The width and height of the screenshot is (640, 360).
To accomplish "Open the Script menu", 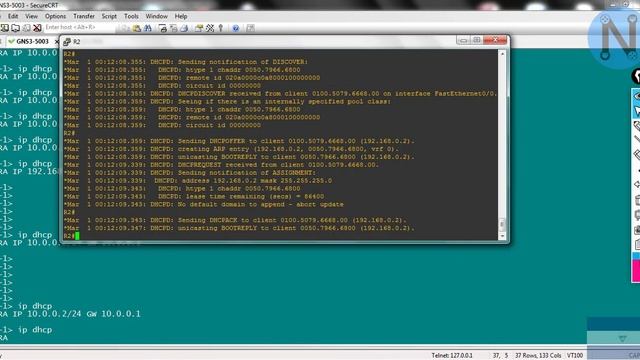I will 109,16.
